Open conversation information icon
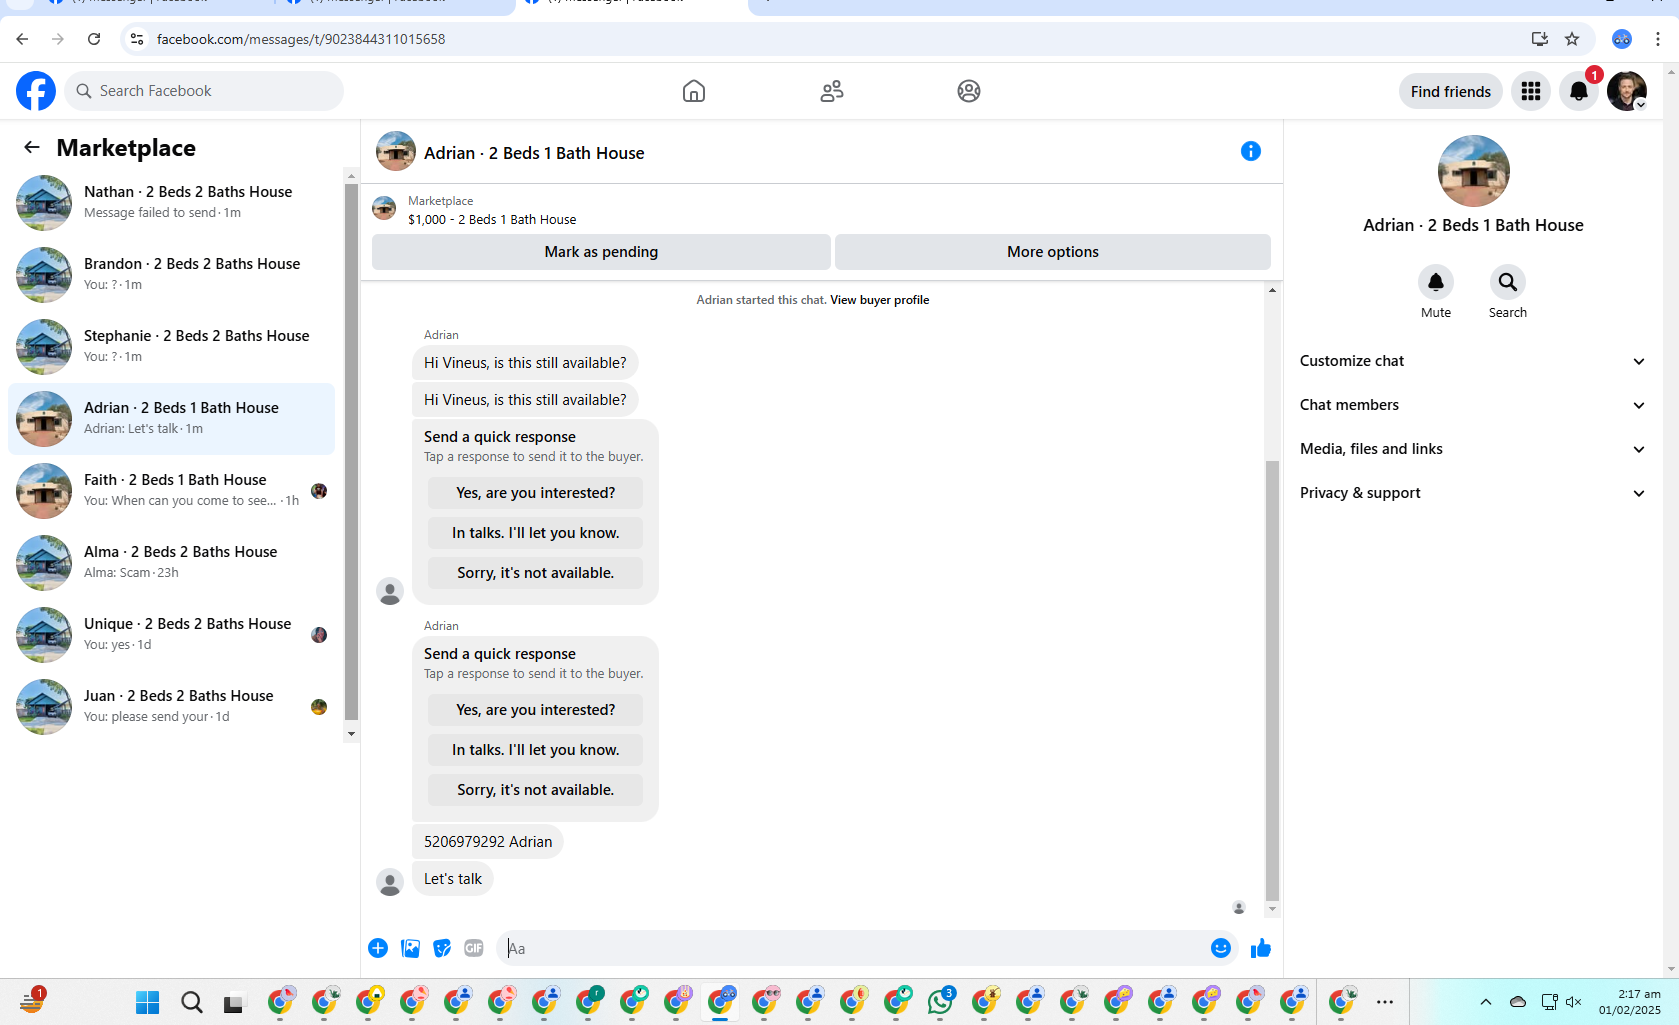The height and width of the screenshot is (1025, 1679). coord(1251,151)
